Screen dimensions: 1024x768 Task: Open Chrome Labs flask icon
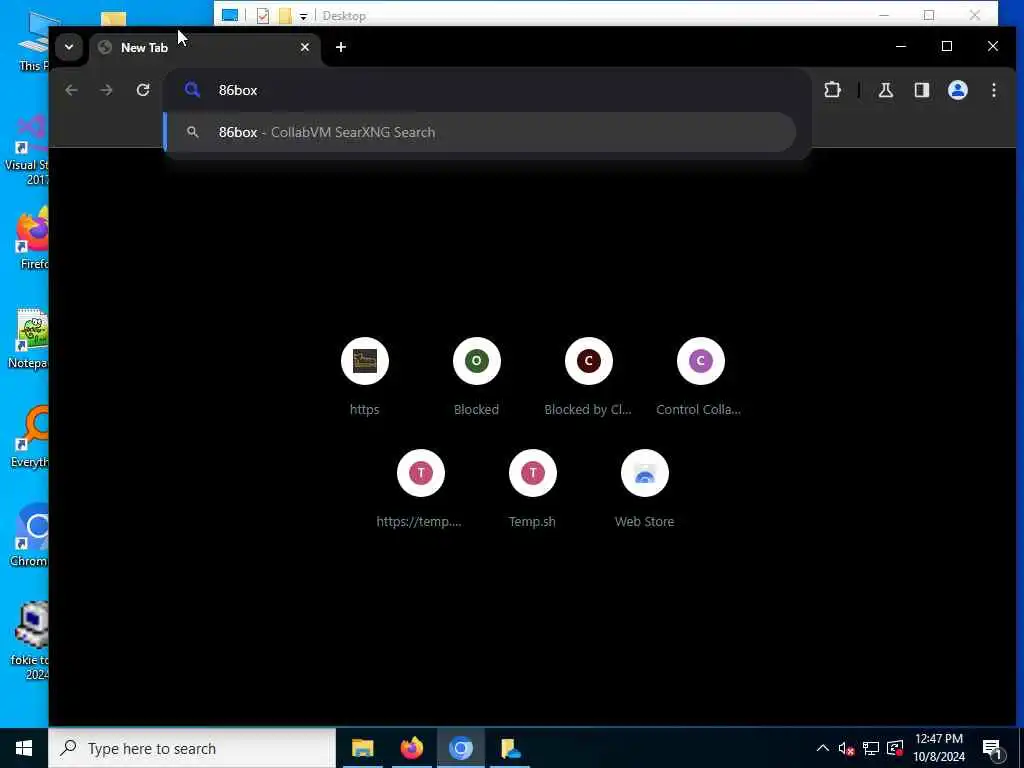886,90
